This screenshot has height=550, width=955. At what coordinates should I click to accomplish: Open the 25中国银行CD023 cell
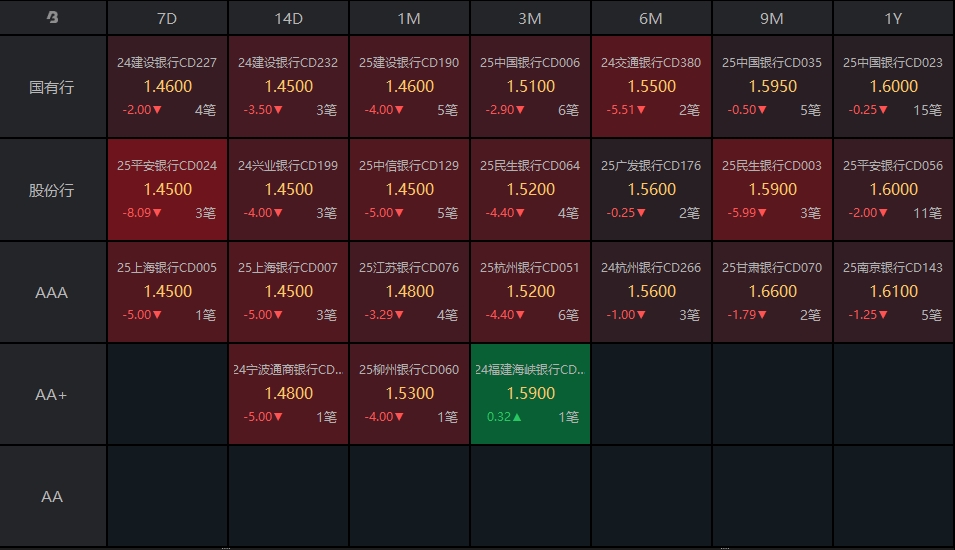point(893,86)
